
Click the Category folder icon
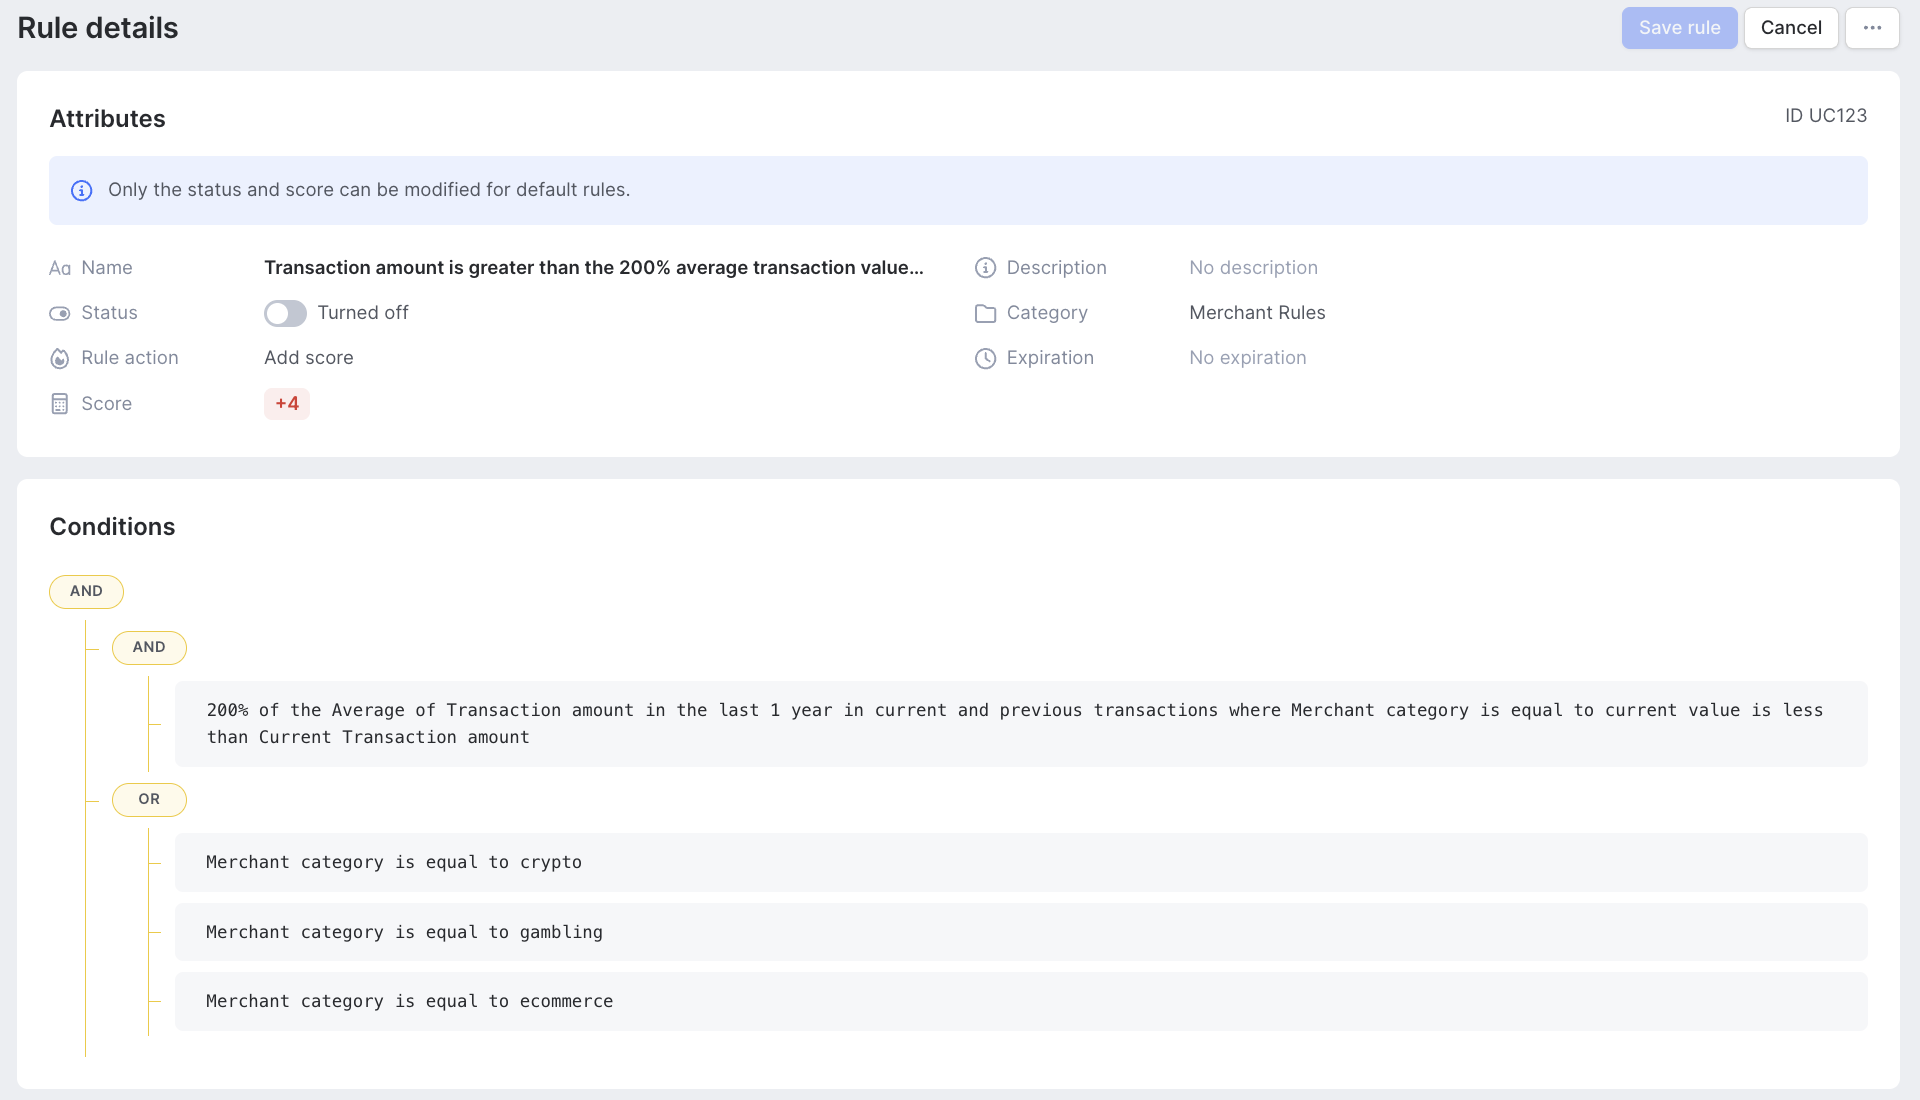click(985, 313)
